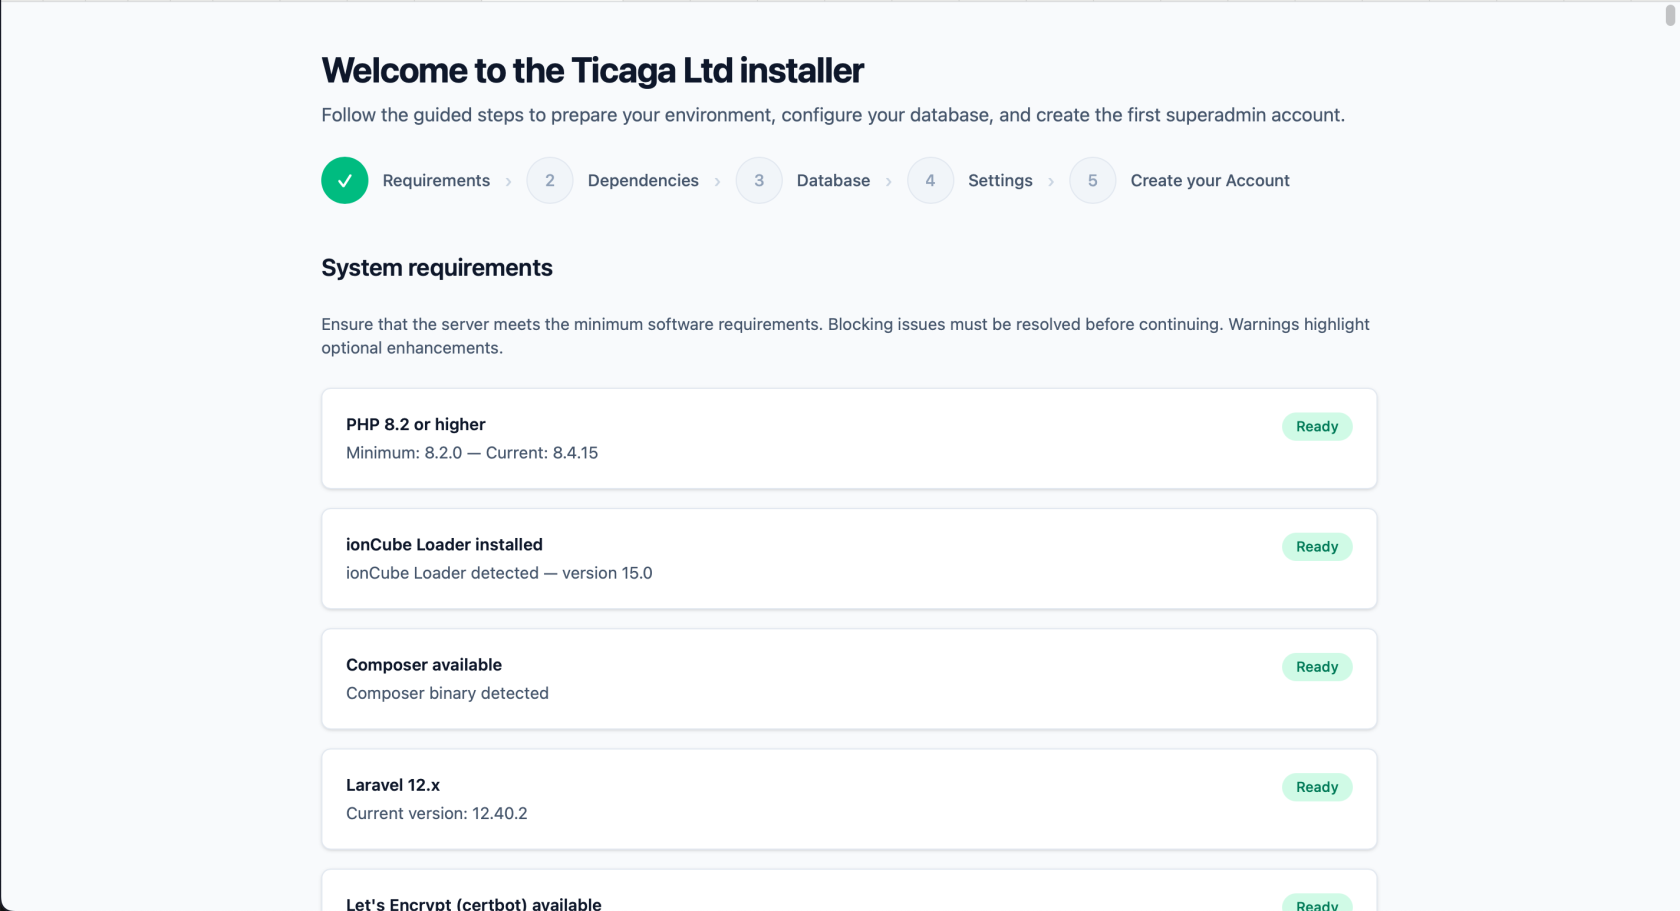Click the step 3 Database circle
This screenshot has width=1680, height=911.
759,181
